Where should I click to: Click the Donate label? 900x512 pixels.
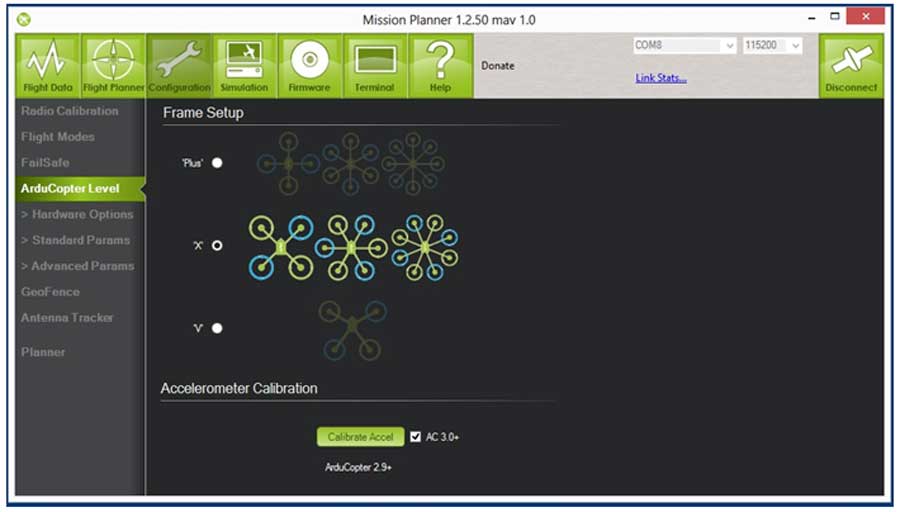(x=498, y=65)
